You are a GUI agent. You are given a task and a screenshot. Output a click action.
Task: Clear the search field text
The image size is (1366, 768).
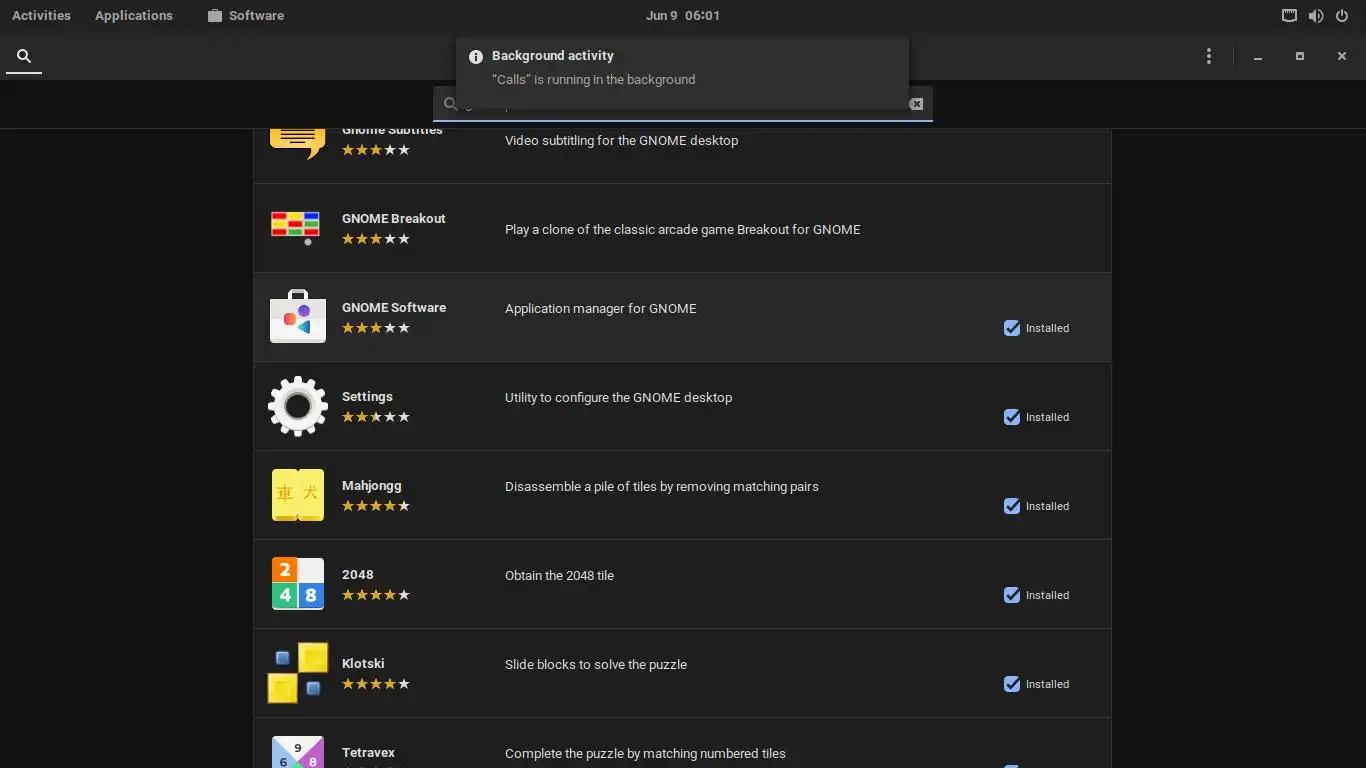coord(916,104)
